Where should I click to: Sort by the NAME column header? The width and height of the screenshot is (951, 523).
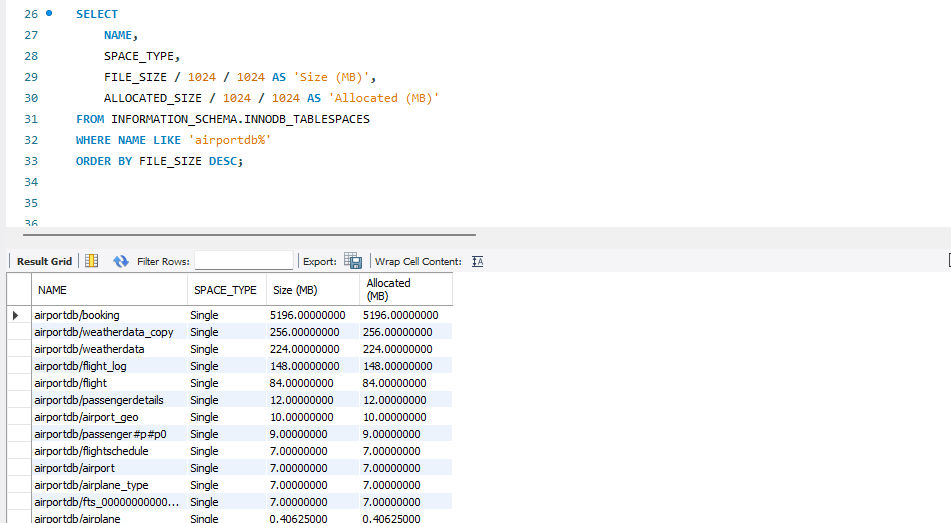pyautogui.click(x=52, y=290)
